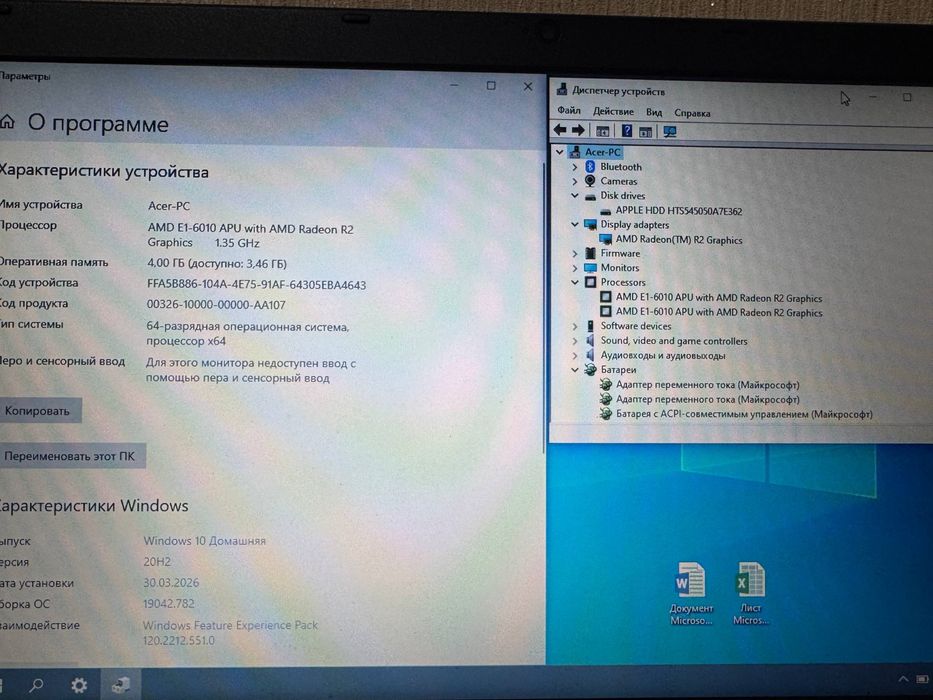Click the Копировать button
This screenshot has height=700, width=933.
(x=39, y=411)
